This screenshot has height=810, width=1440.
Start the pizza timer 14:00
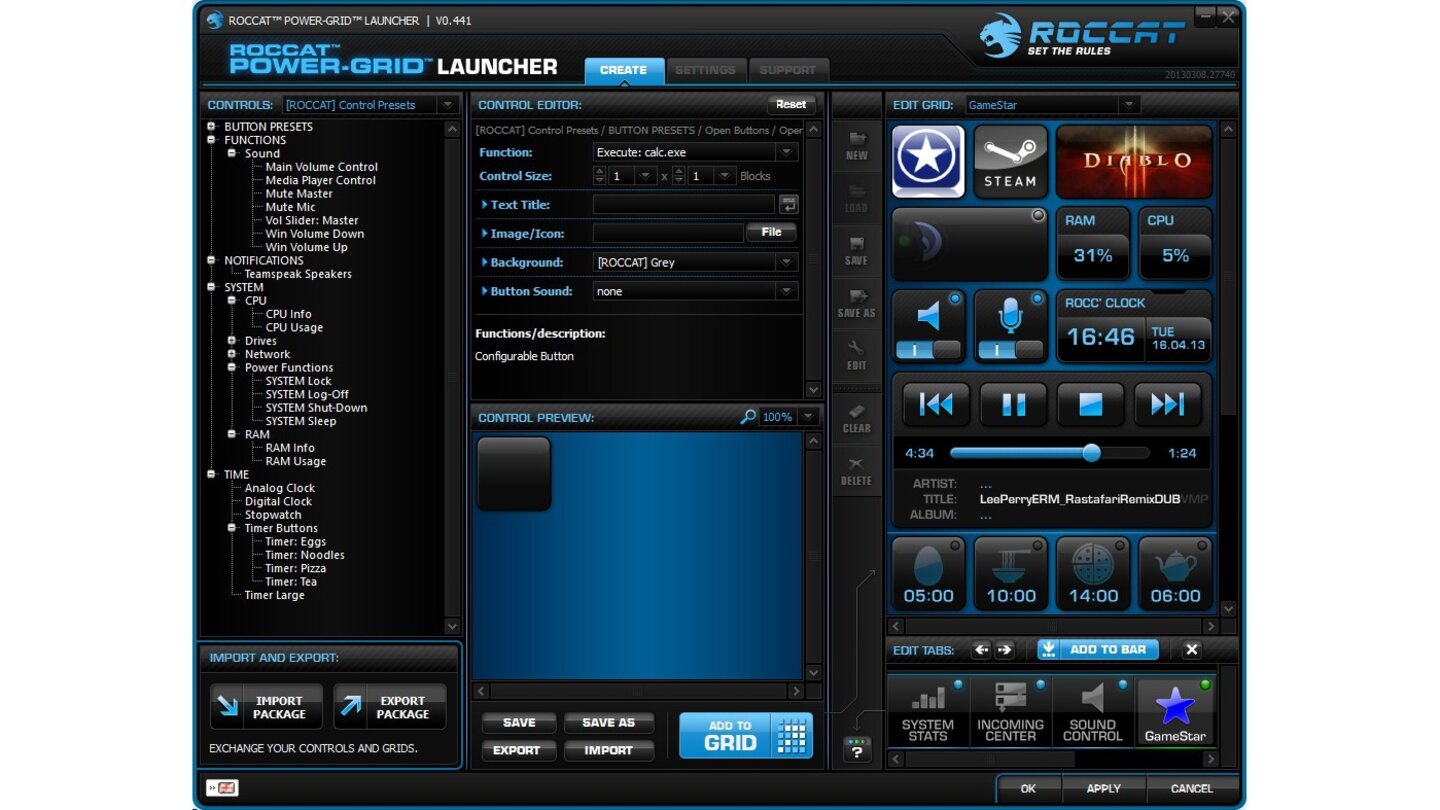pos(1093,574)
